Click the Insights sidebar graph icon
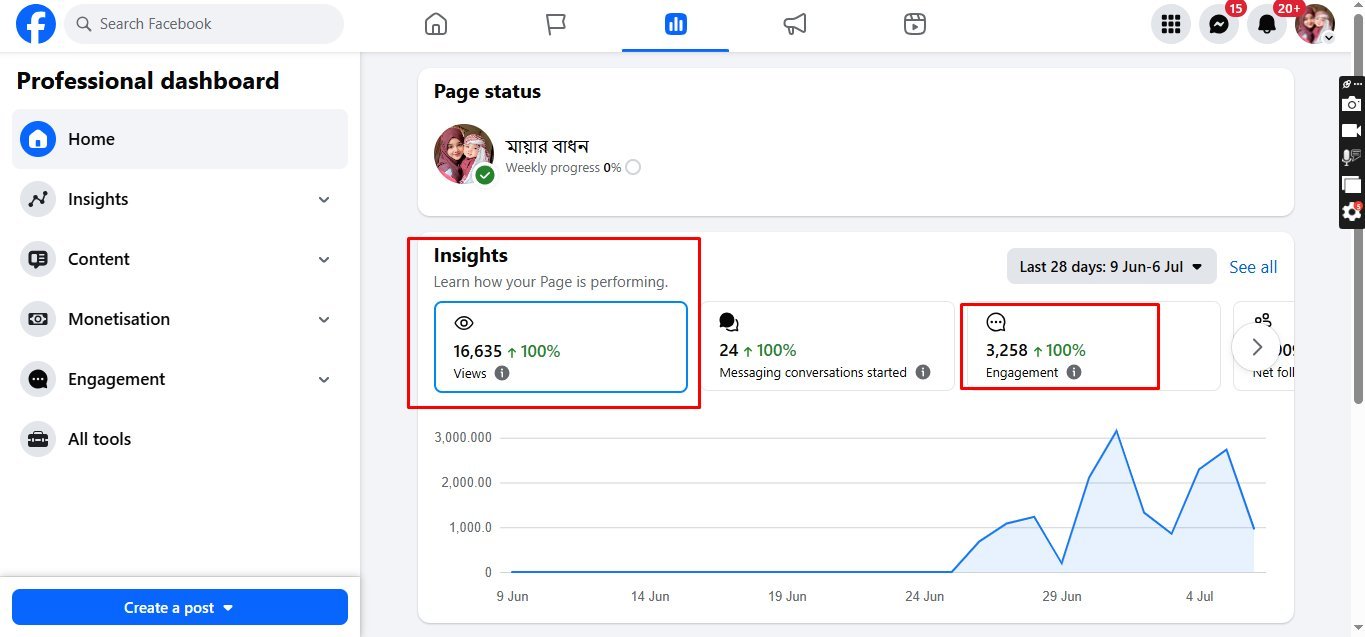Viewport: 1365px width, 637px height. click(38, 199)
